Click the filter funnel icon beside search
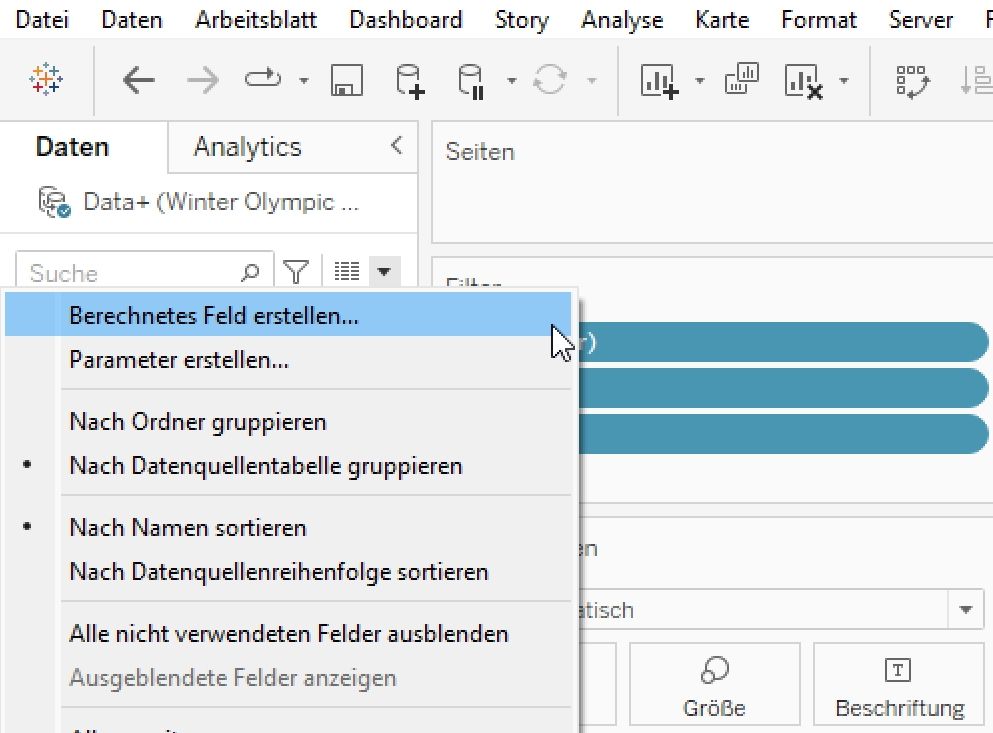The height and width of the screenshot is (733, 993). (x=296, y=271)
